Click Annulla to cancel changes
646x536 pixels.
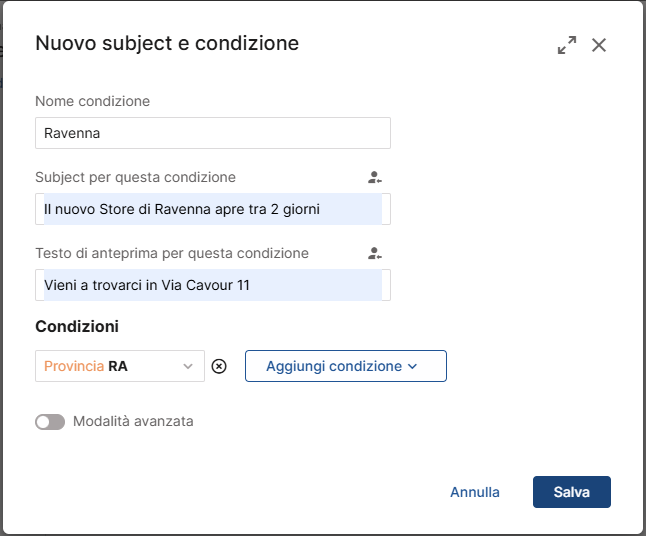point(475,492)
